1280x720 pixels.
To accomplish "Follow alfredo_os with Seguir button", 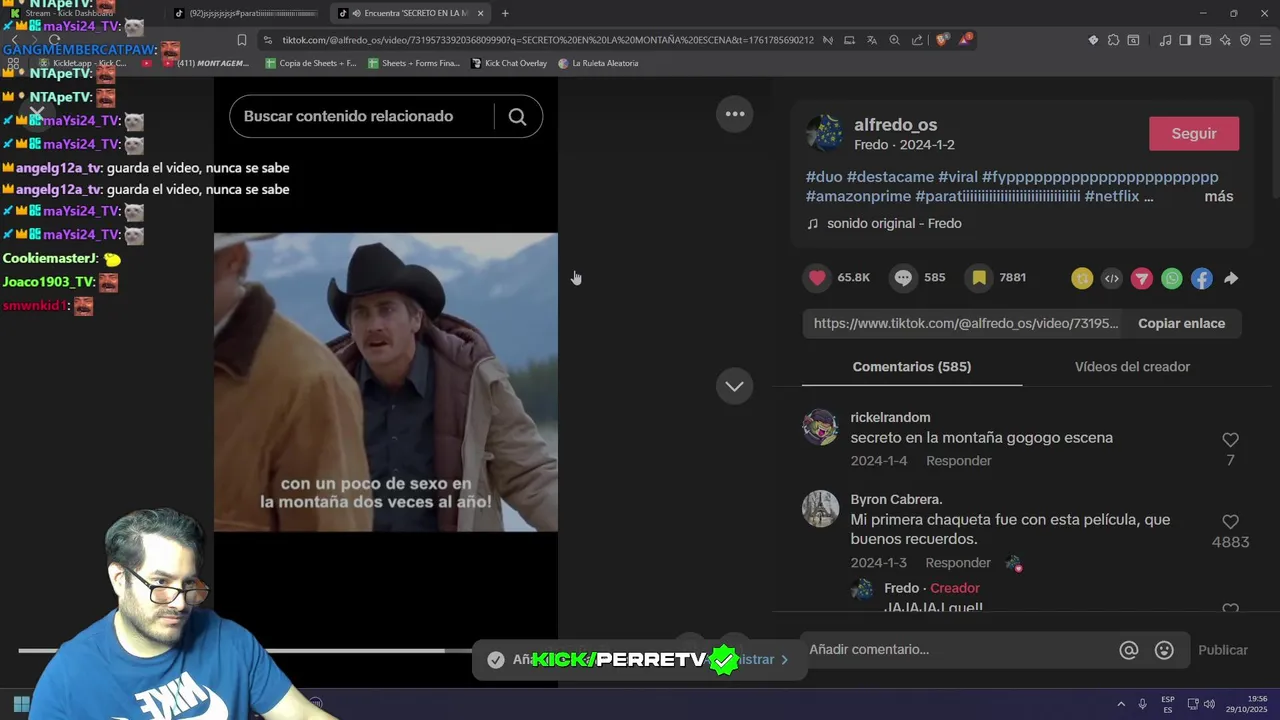I will (1194, 134).
